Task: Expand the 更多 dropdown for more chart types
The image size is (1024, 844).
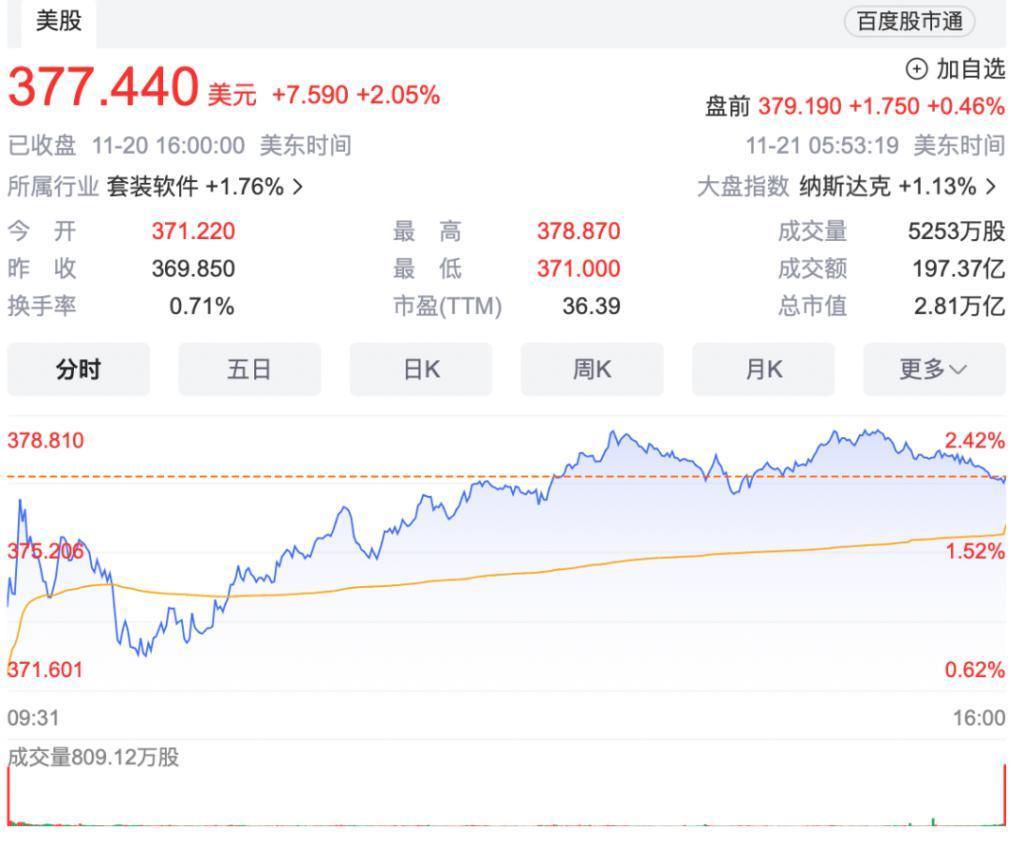Action: 933,369
